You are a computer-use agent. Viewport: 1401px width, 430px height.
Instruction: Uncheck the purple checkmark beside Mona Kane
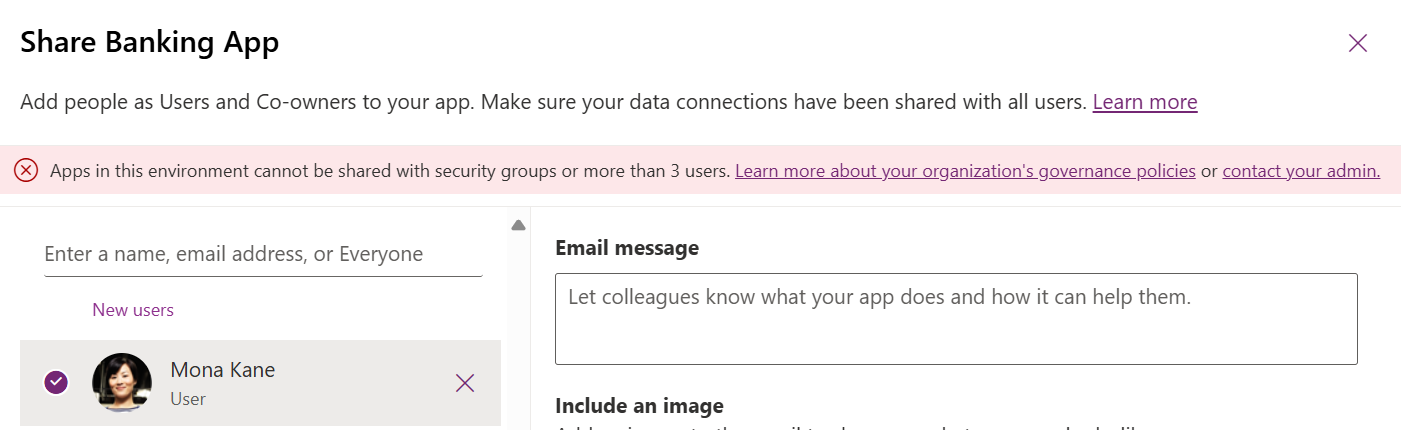(57, 382)
